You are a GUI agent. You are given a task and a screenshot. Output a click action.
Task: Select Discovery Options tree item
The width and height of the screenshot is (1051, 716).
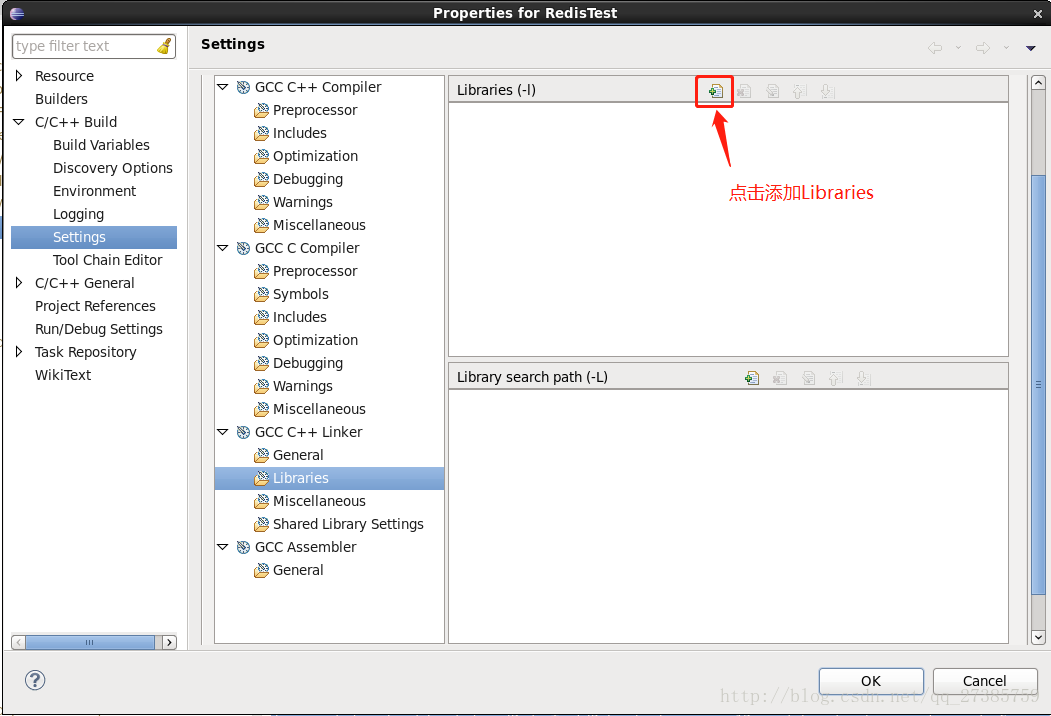point(113,168)
